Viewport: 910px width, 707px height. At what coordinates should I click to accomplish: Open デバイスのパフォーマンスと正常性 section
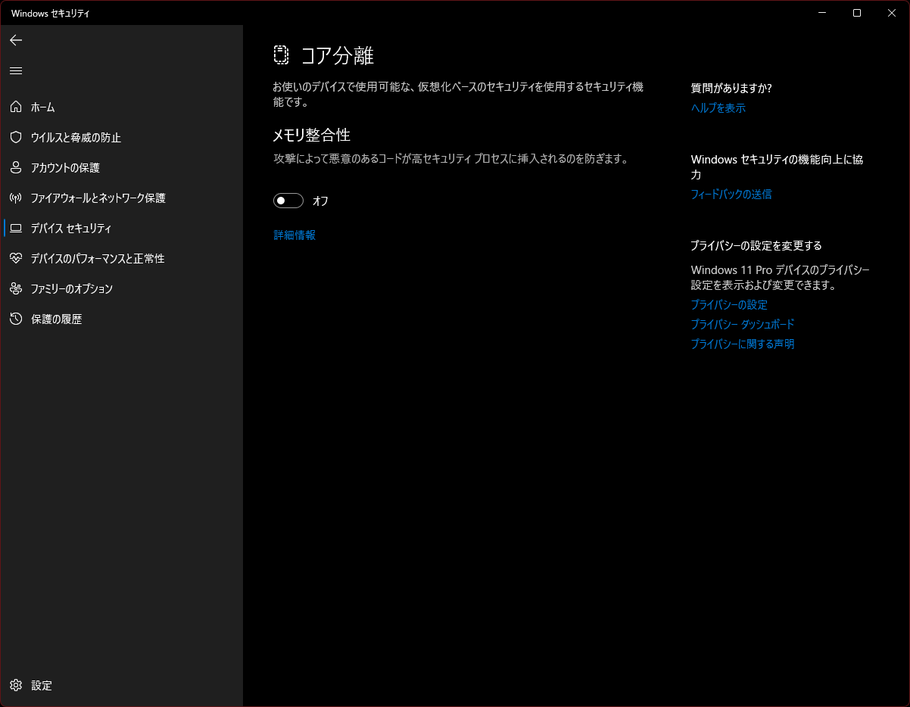click(x=121, y=258)
